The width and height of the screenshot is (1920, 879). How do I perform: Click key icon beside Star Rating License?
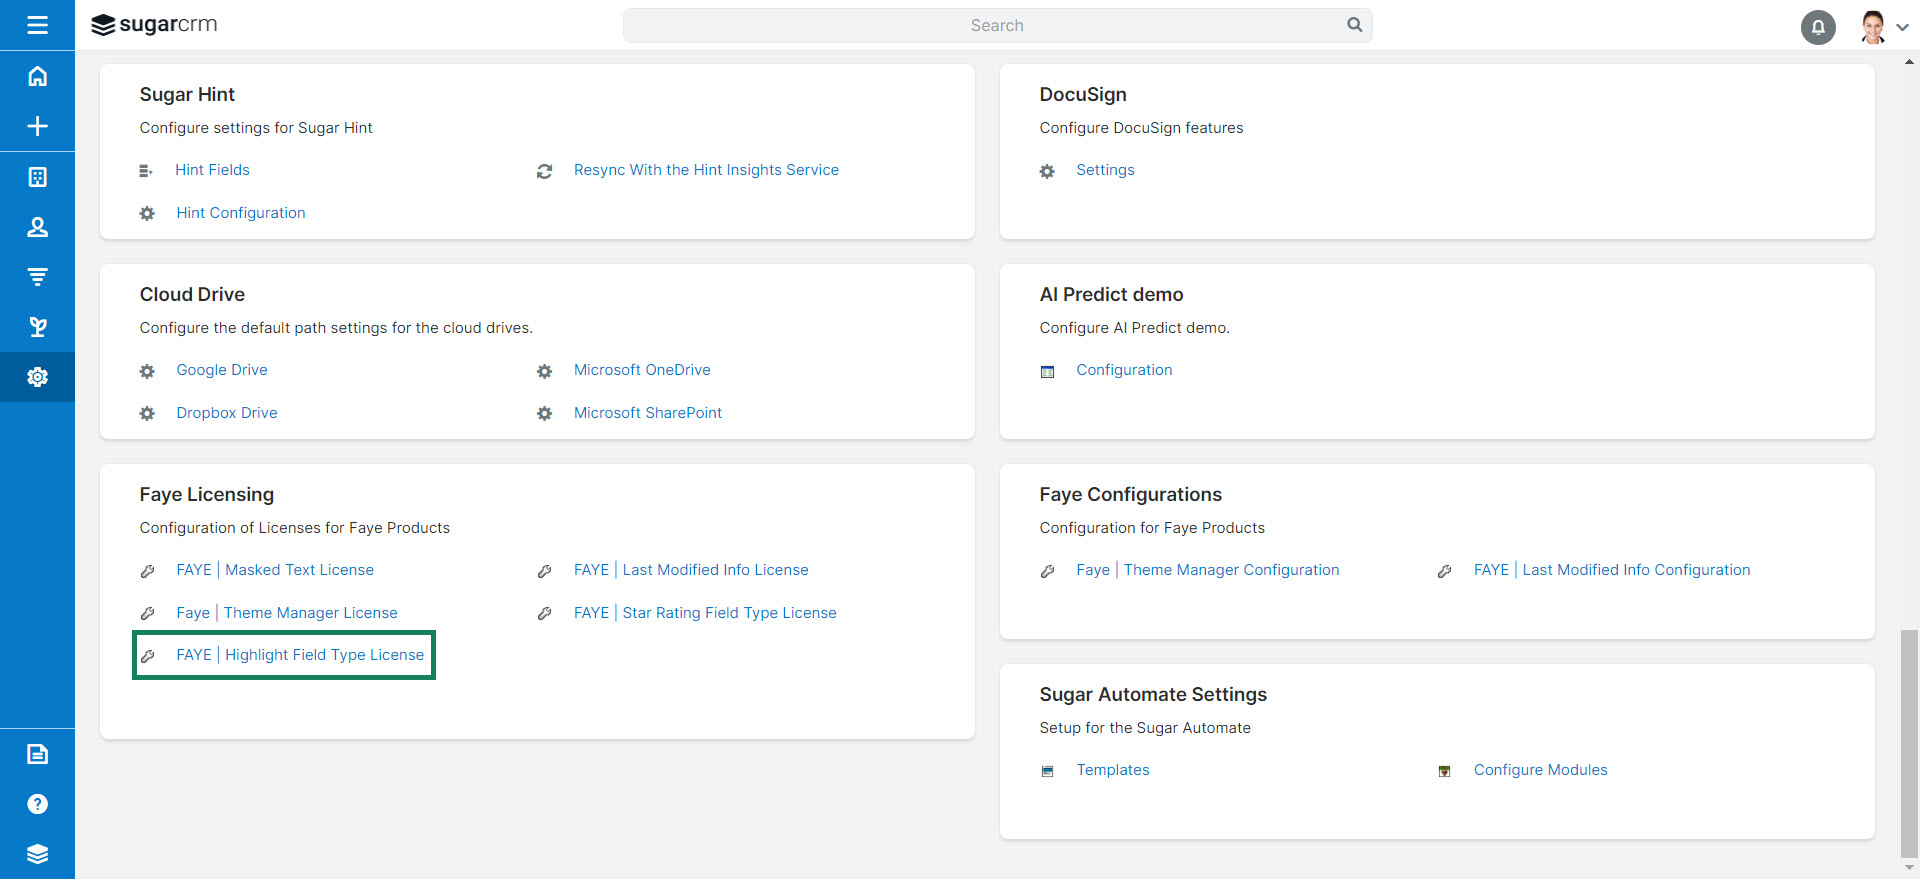[x=544, y=613]
